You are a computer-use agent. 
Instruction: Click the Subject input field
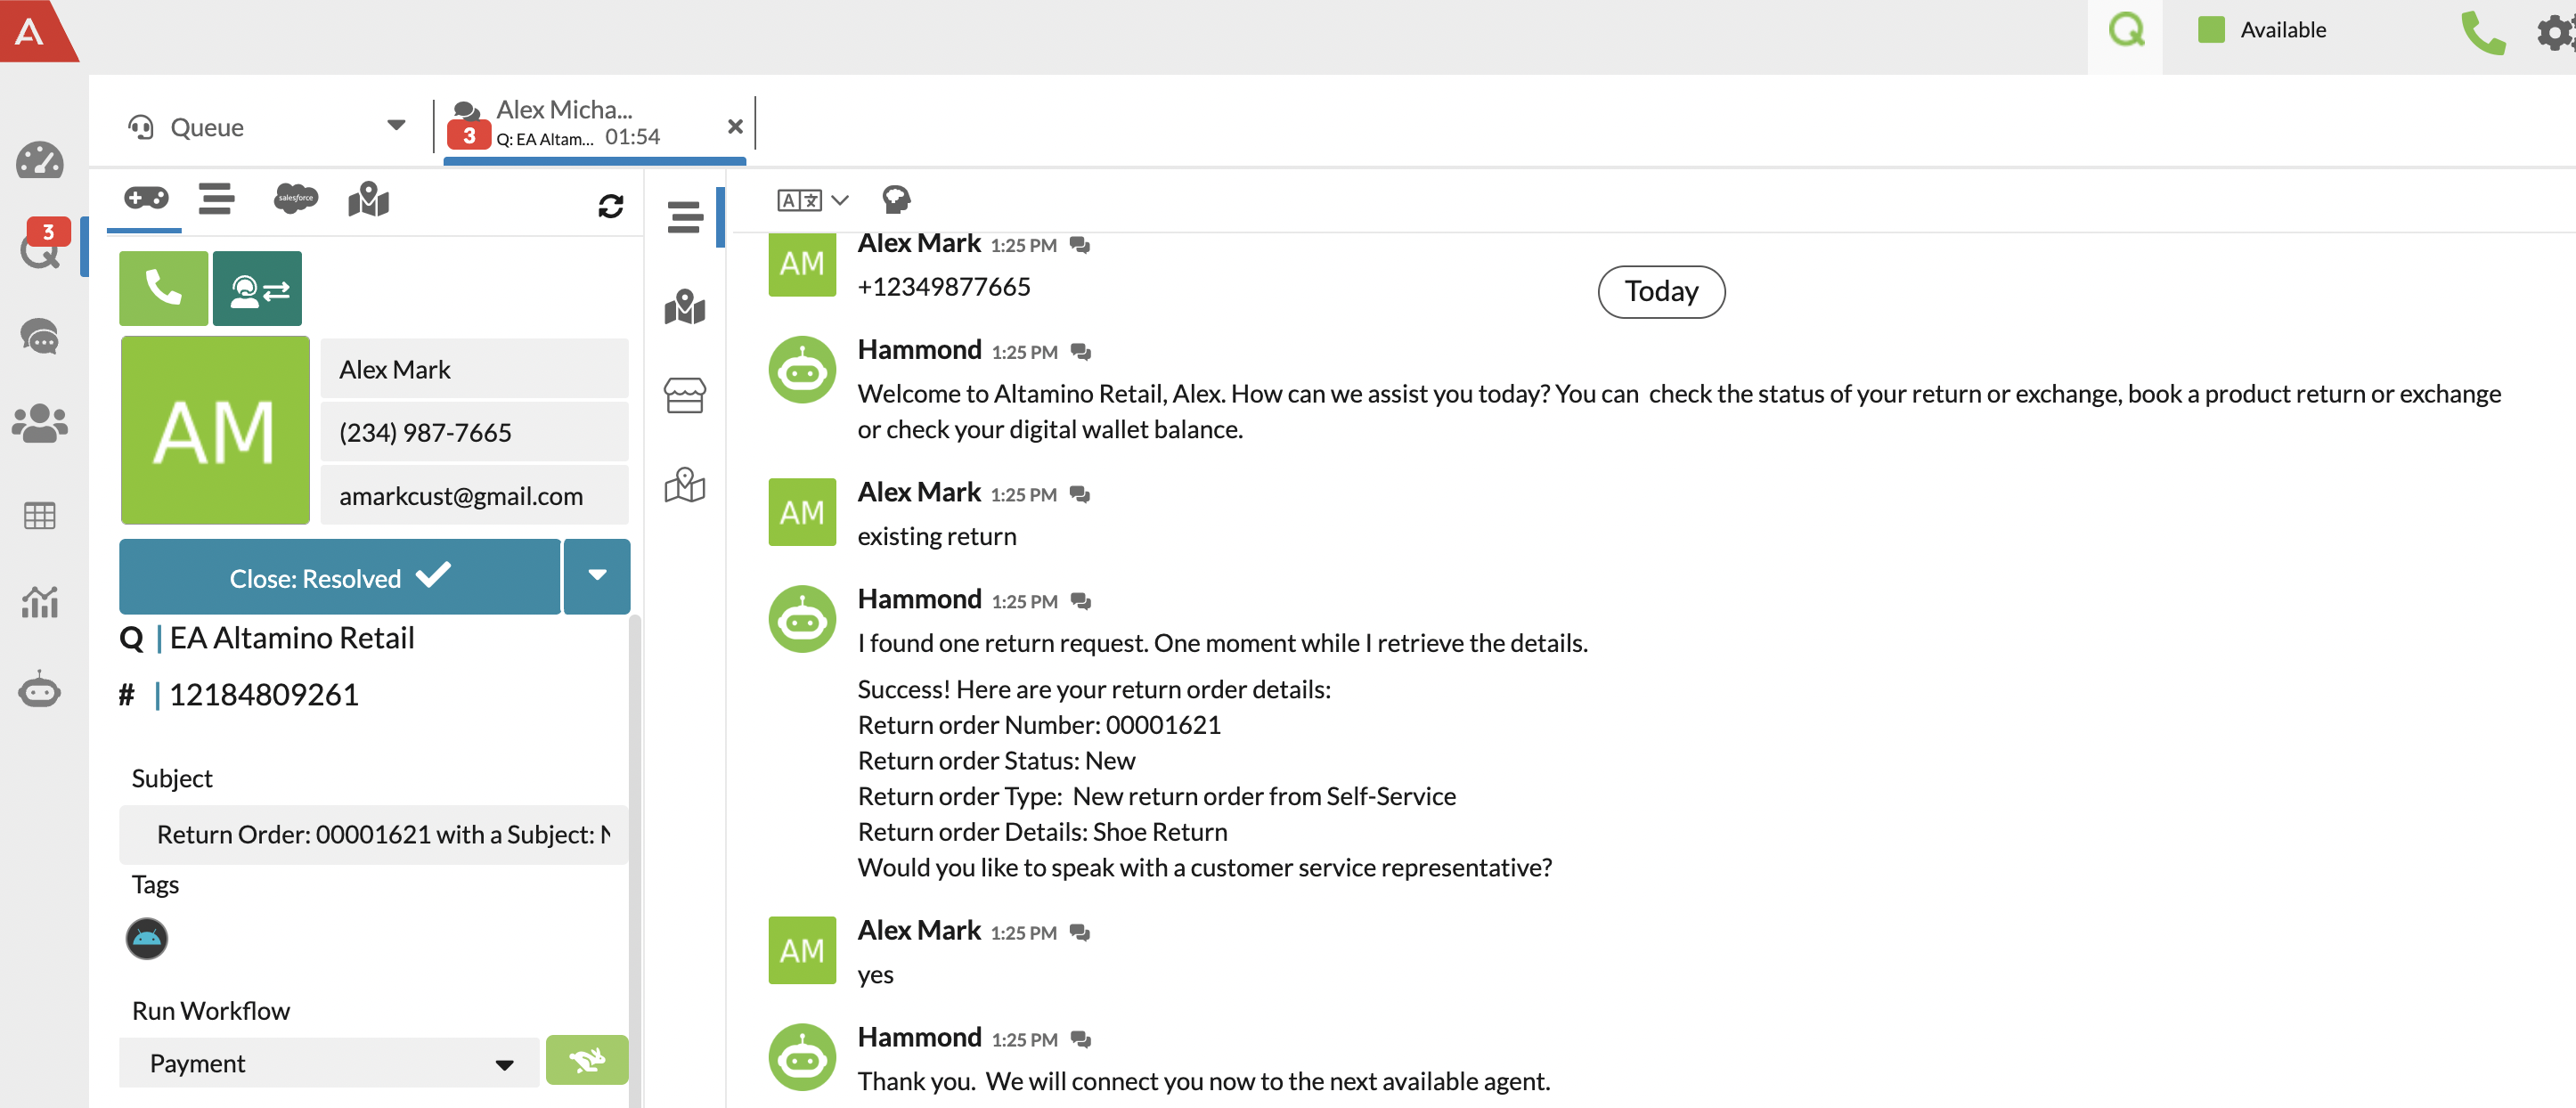pos(374,834)
